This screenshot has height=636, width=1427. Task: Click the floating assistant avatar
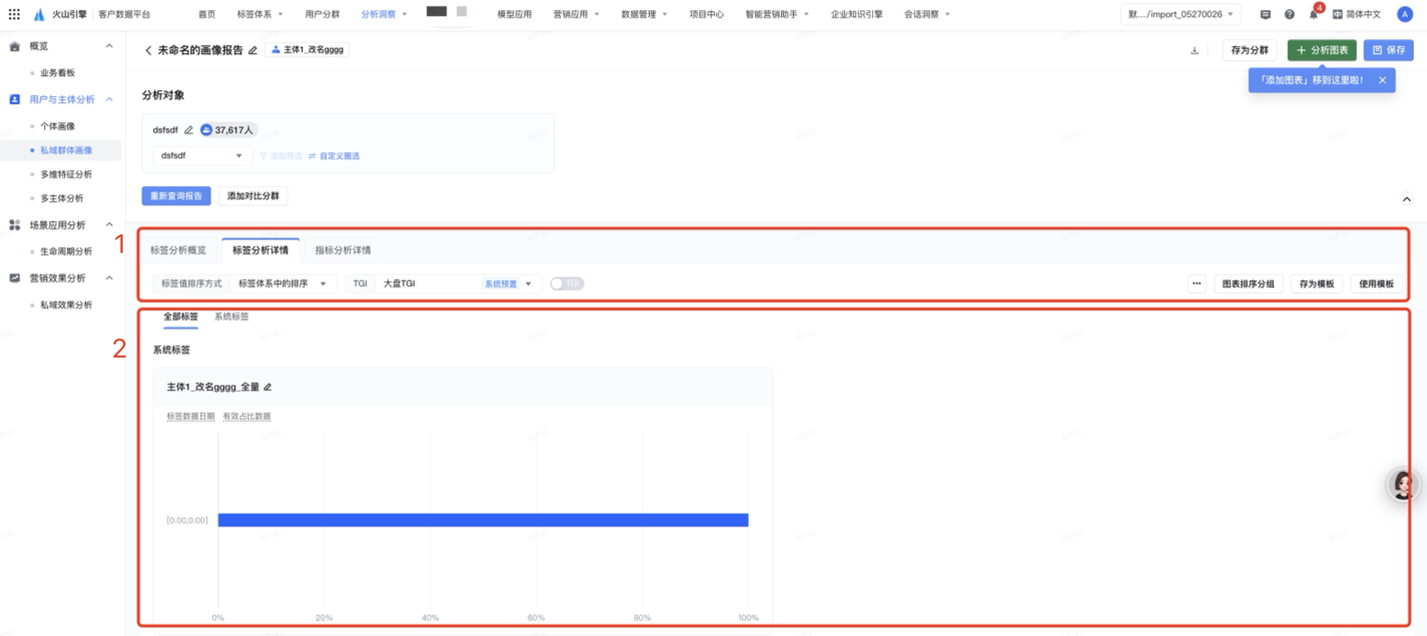point(1404,485)
